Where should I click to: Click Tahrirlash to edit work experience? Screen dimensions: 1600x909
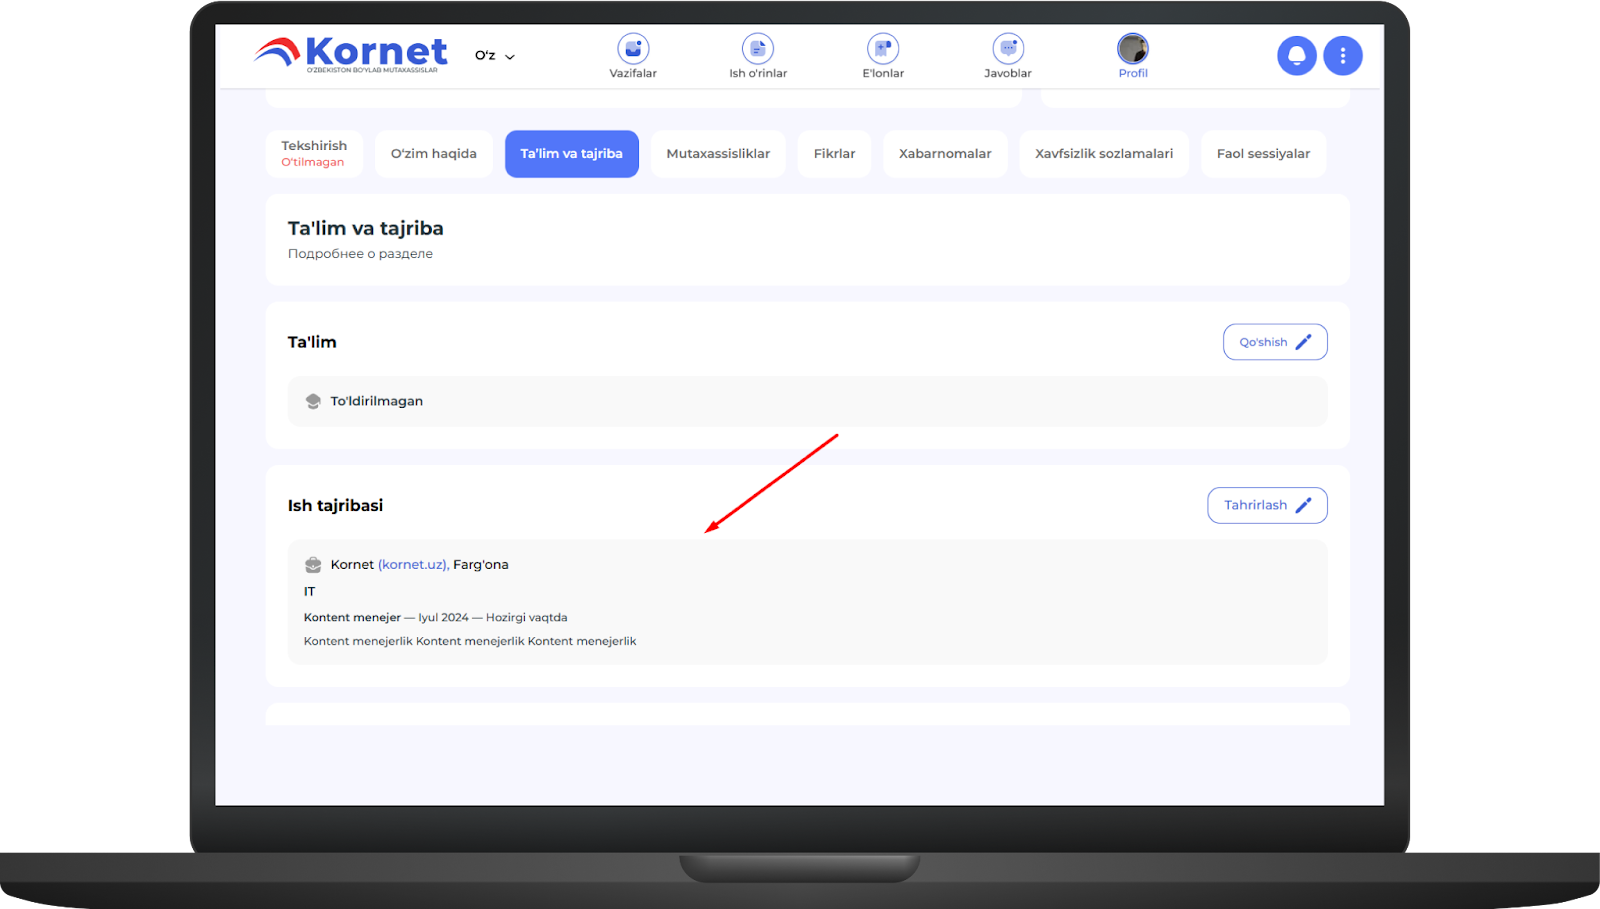pyautogui.click(x=1267, y=505)
